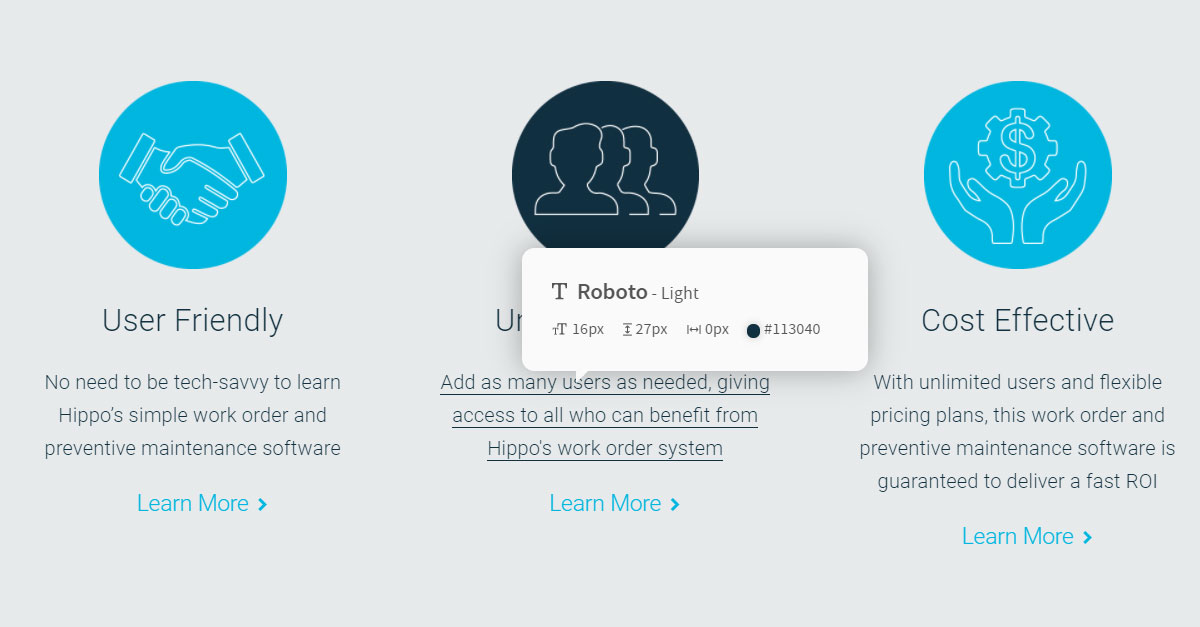Click chevron arrow after middle Learn More

pyautogui.click(x=675, y=505)
